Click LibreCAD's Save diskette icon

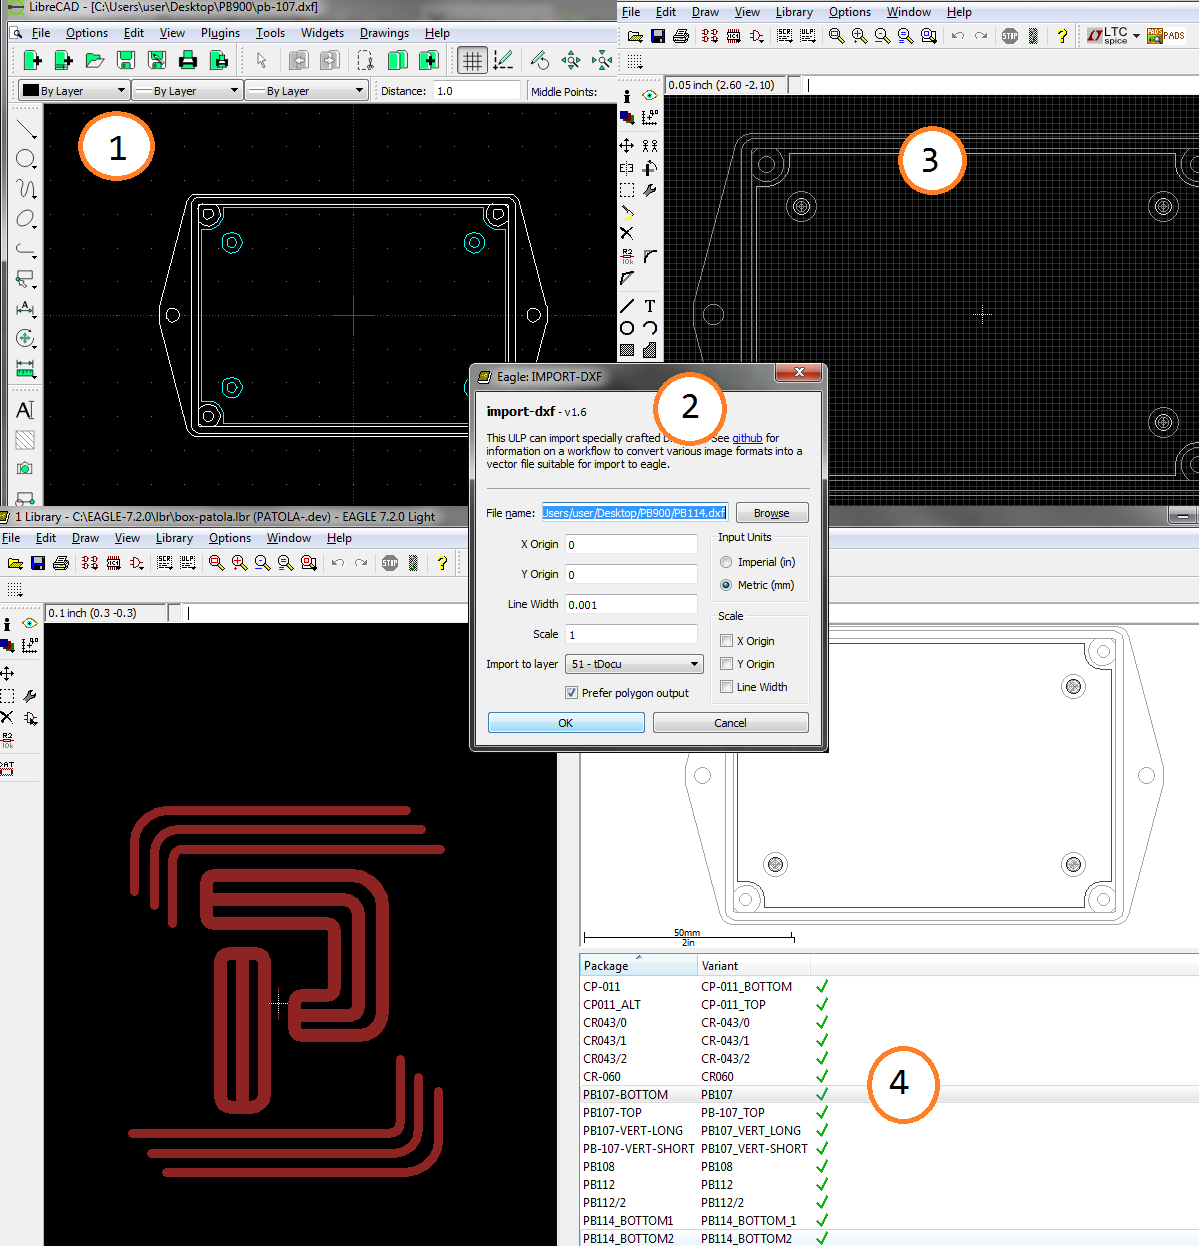coord(125,61)
